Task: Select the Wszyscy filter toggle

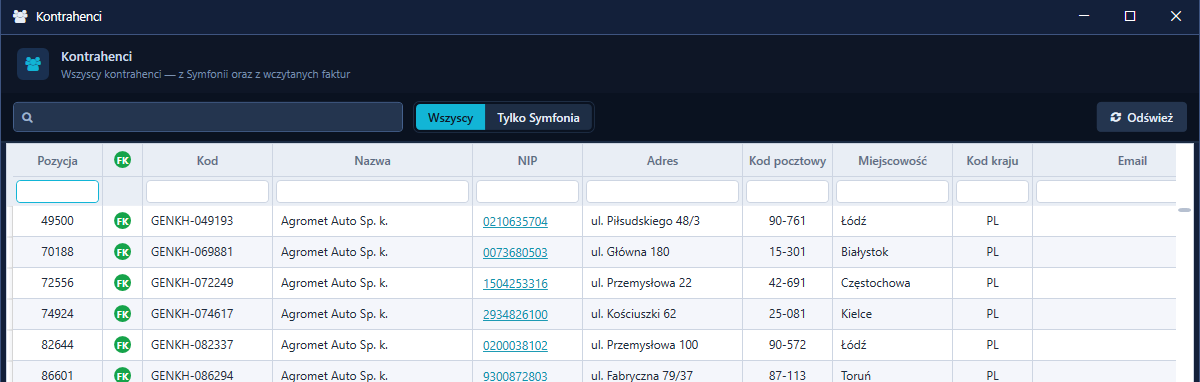Action: 450,117
